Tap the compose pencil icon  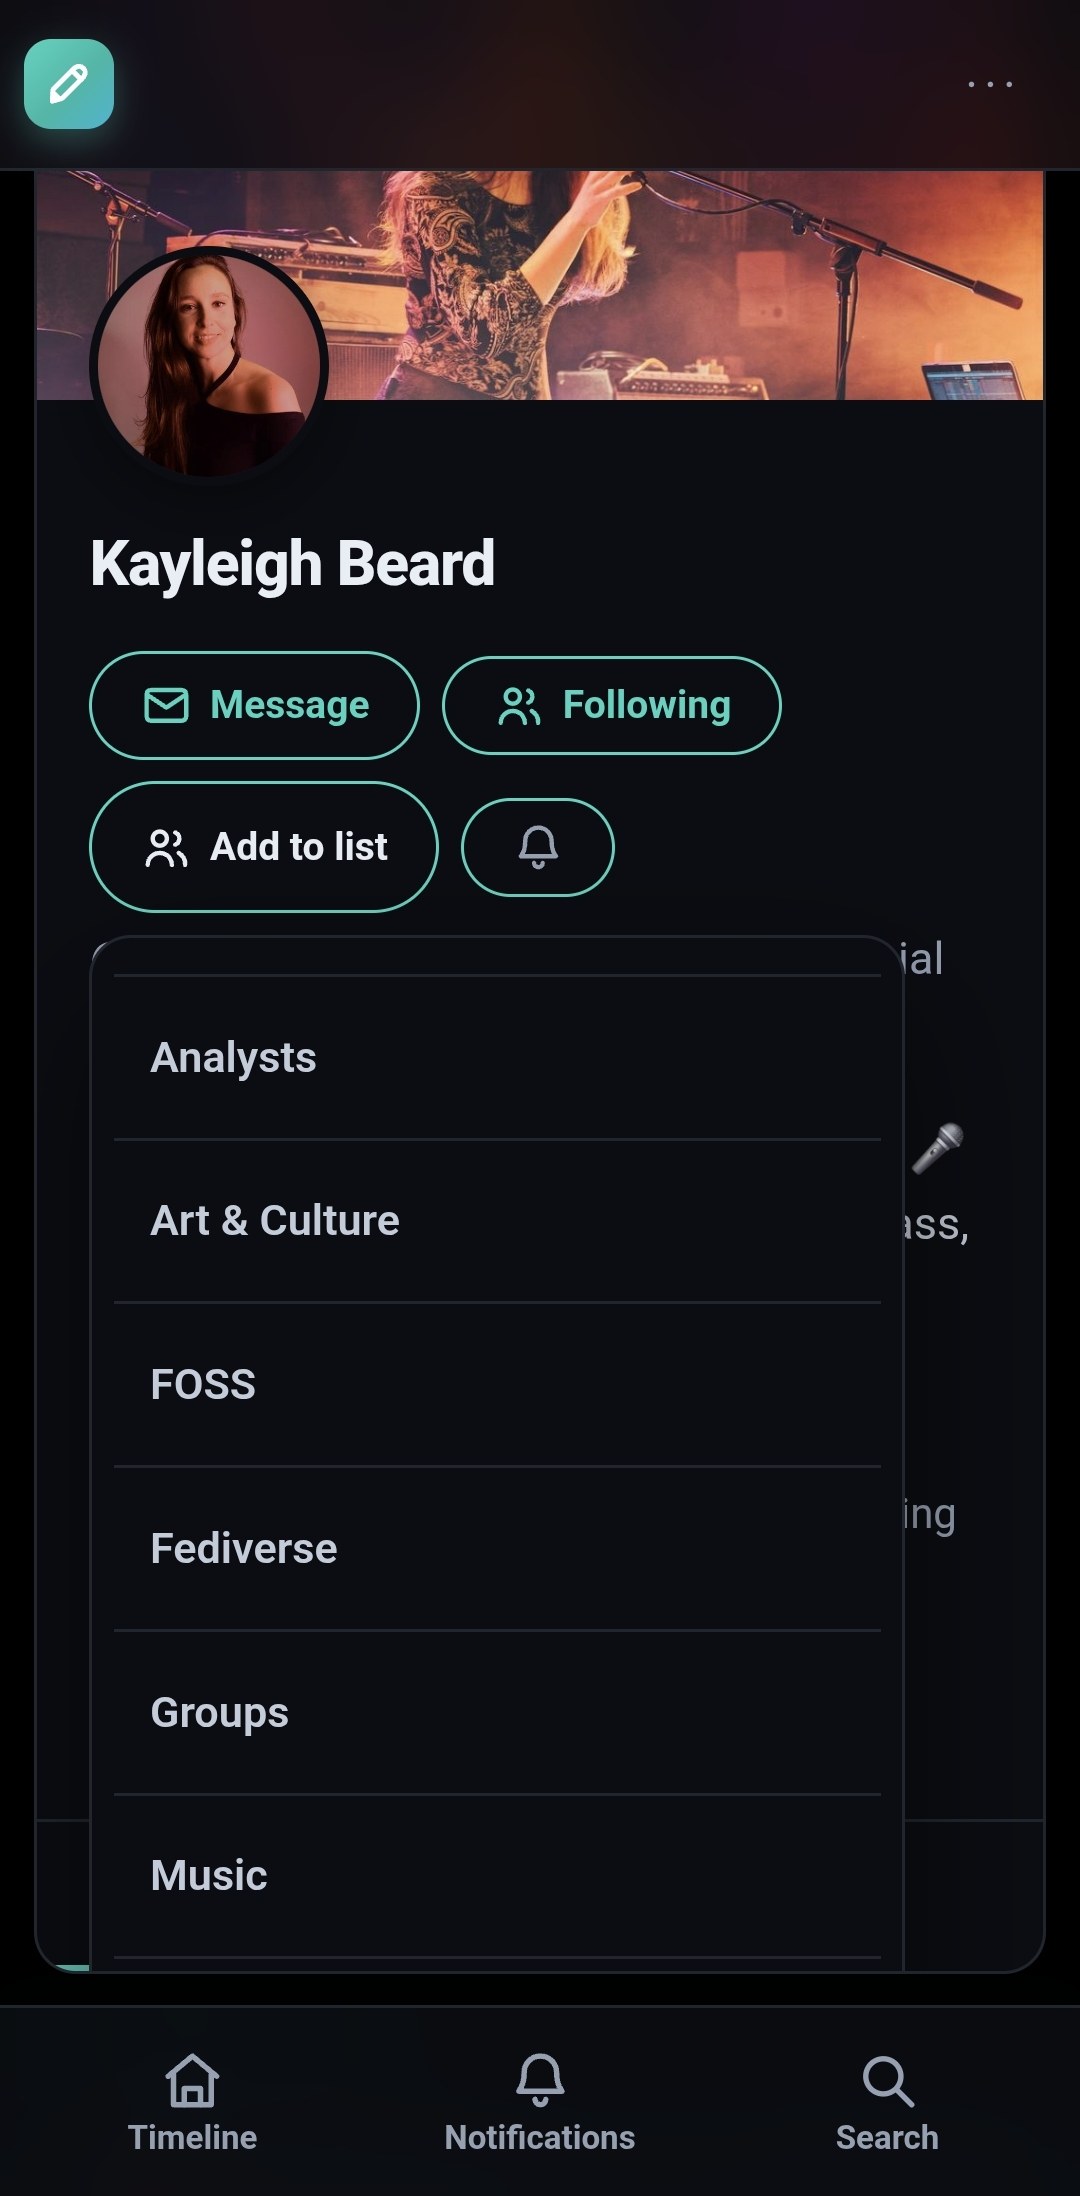click(69, 84)
